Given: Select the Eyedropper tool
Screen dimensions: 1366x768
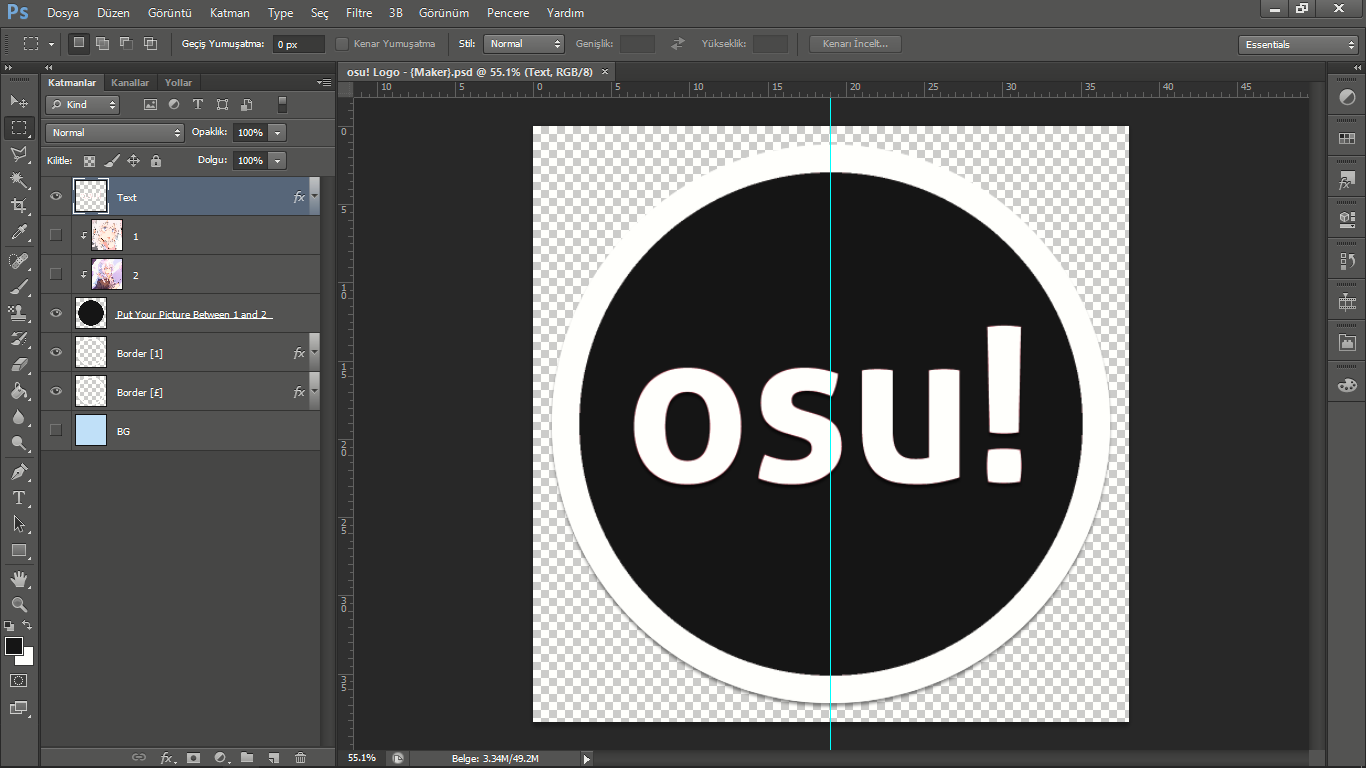Looking at the screenshot, I should (19, 232).
